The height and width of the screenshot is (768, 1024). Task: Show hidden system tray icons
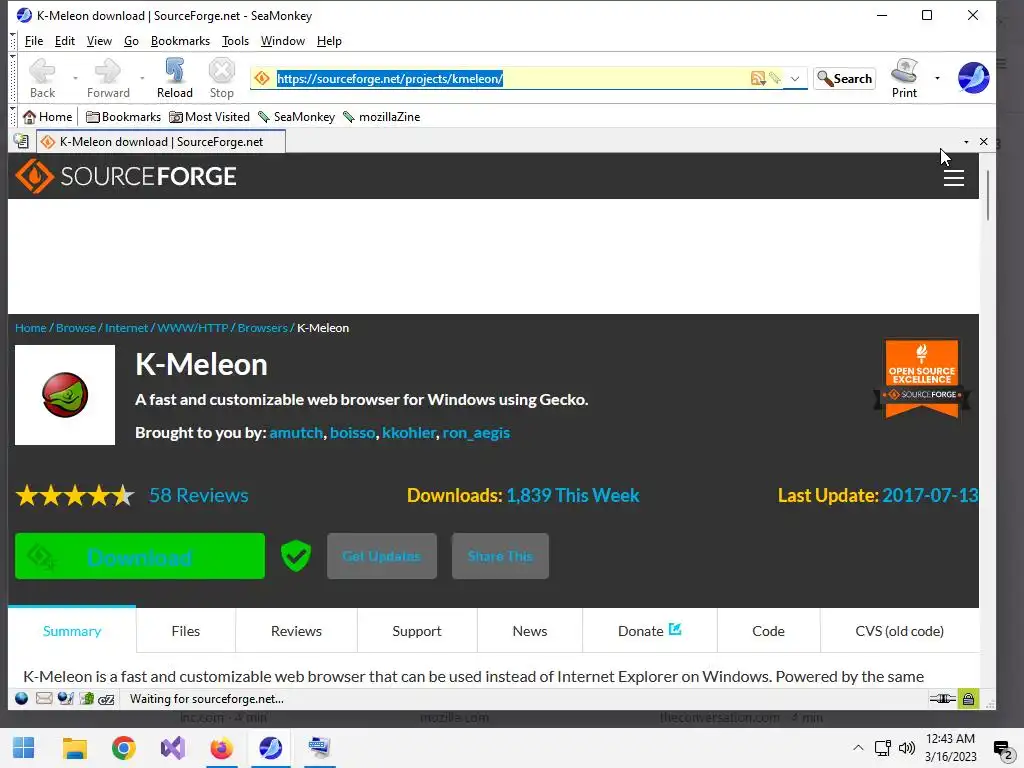(858, 748)
